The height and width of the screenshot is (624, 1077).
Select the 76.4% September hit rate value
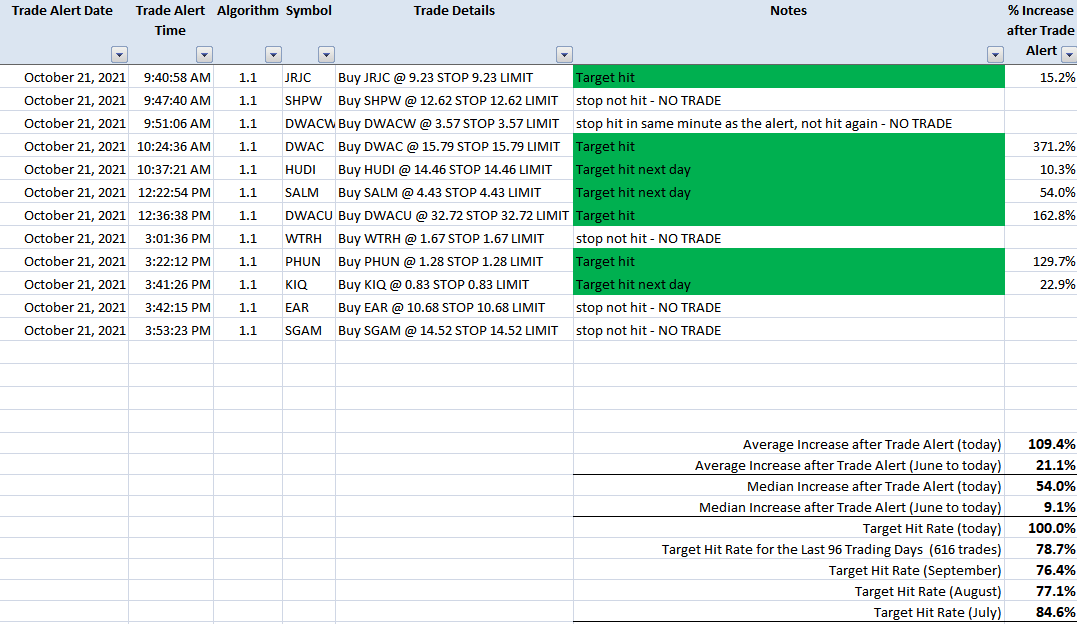(1041, 570)
